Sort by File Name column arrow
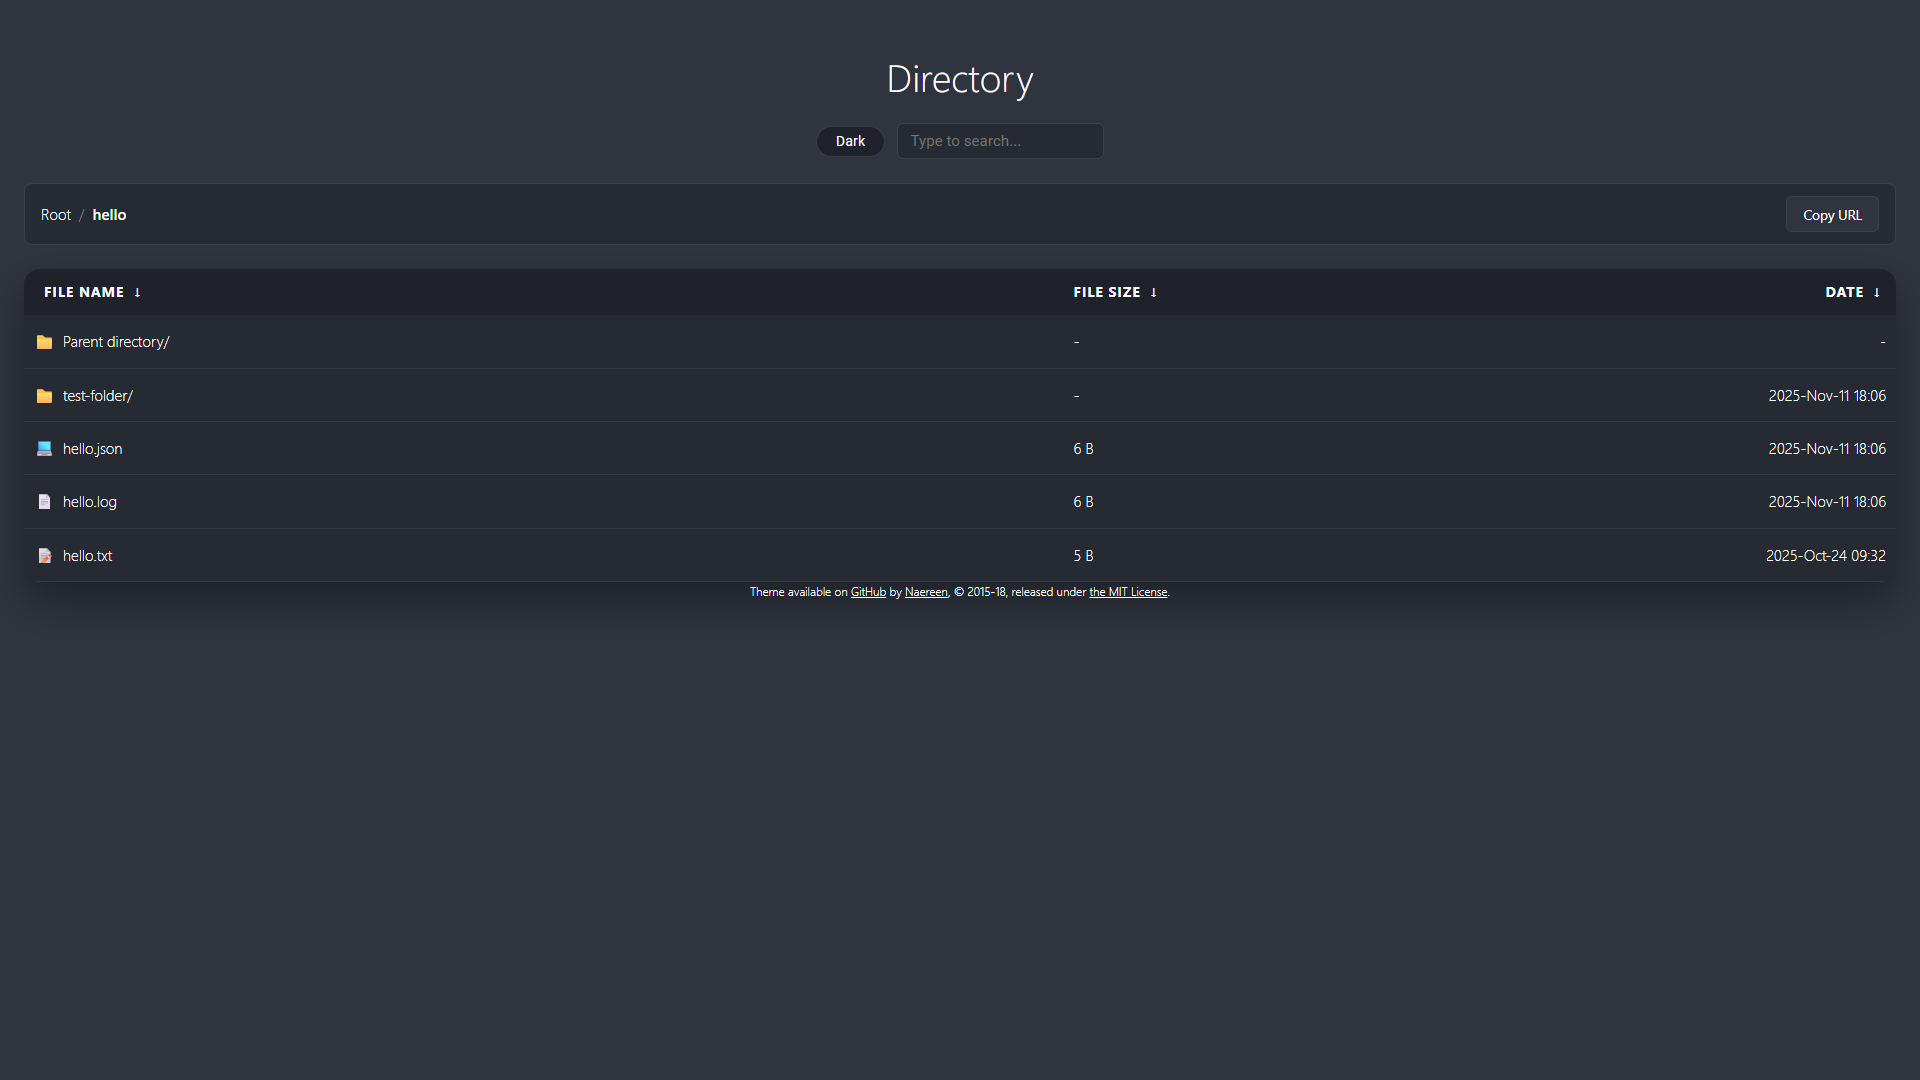The height and width of the screenshot is (1080, 1920). pos(137,293)
